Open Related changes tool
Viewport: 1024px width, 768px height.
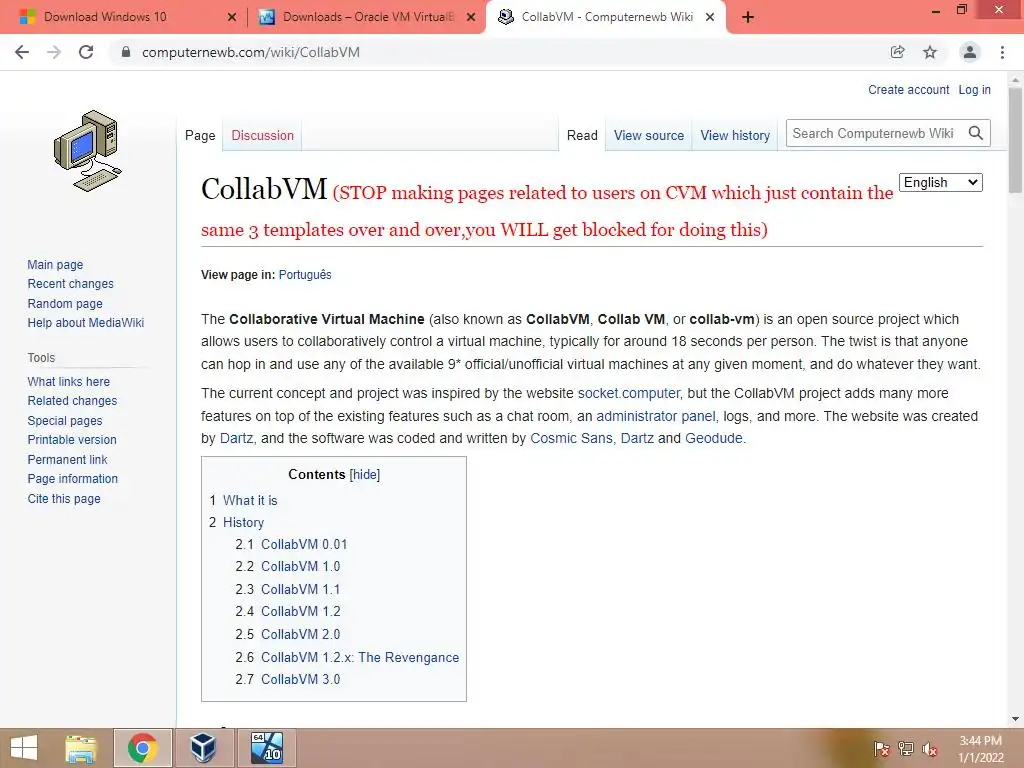tap(72, 400)
